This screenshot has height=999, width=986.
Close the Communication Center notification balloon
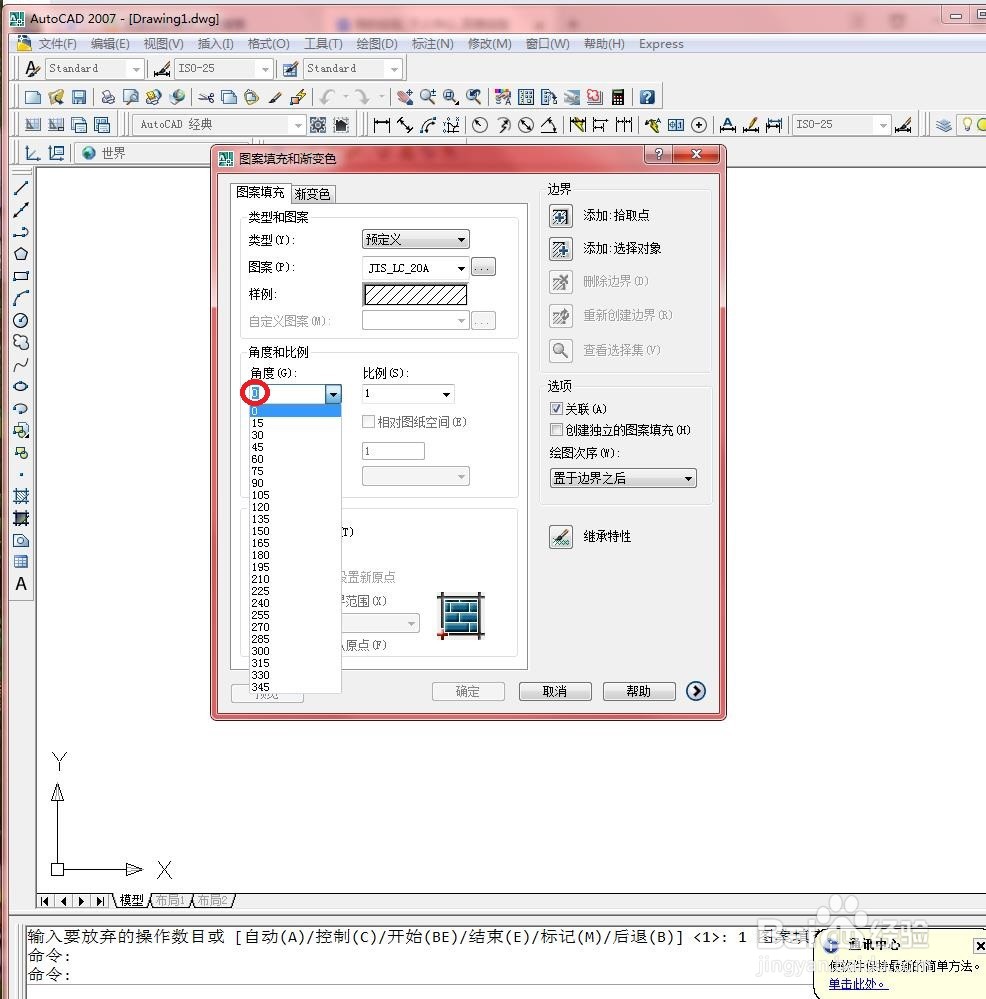[980, 946]
